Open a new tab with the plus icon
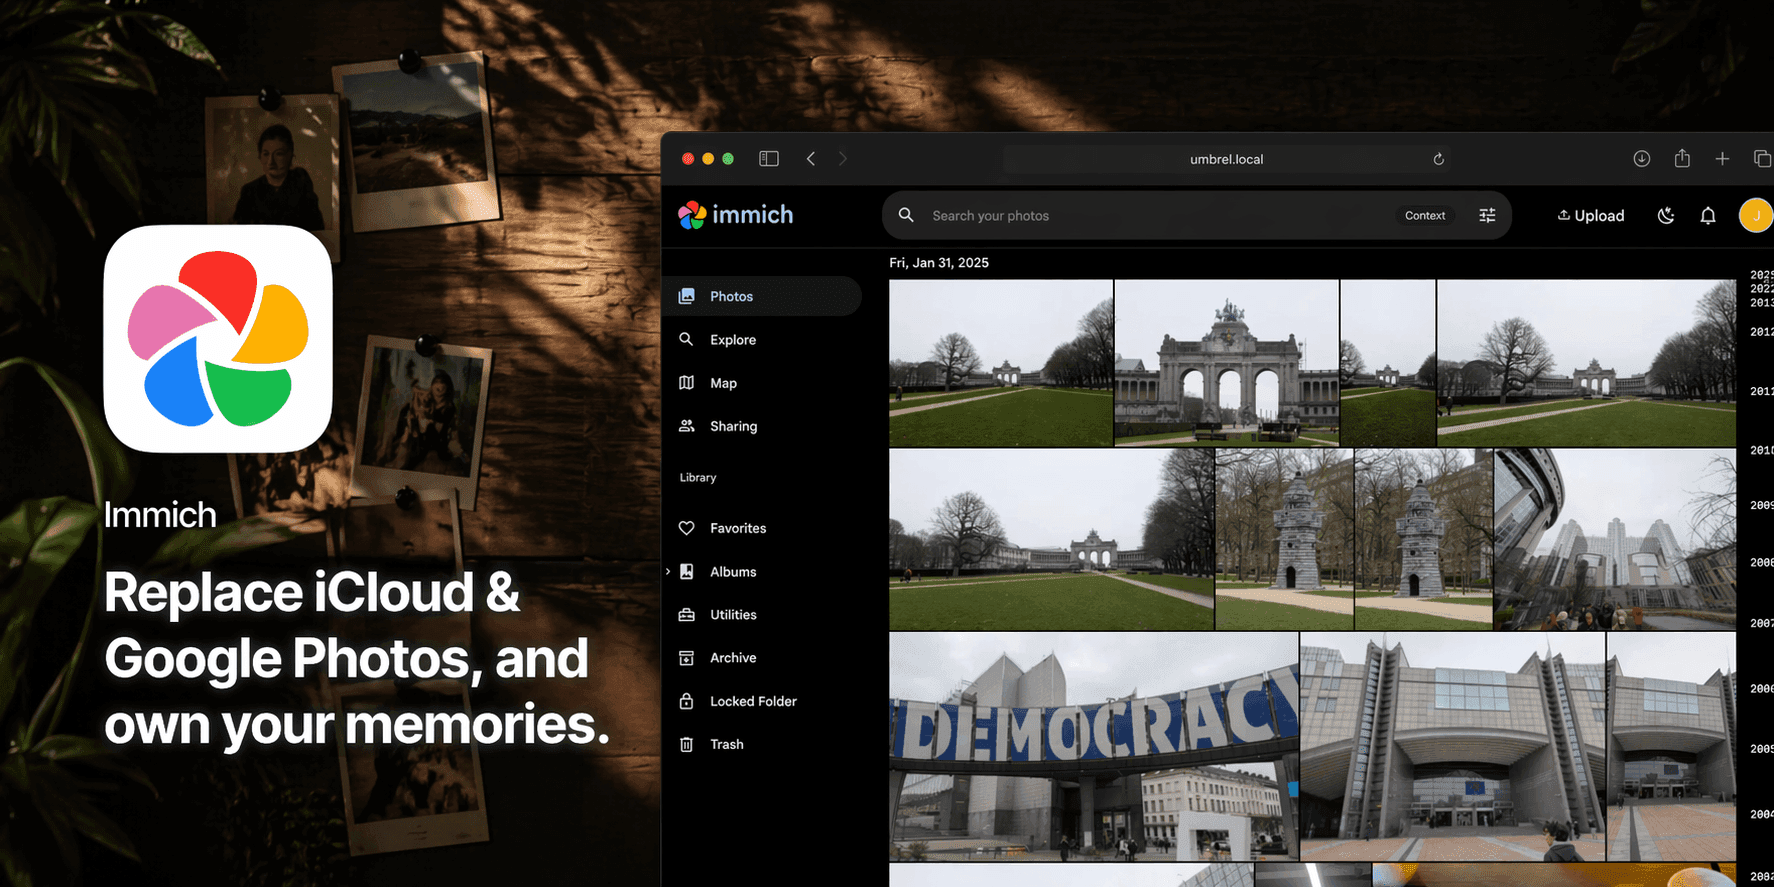The height and width of the screenshot is (887, 1774). point(1722,159)
